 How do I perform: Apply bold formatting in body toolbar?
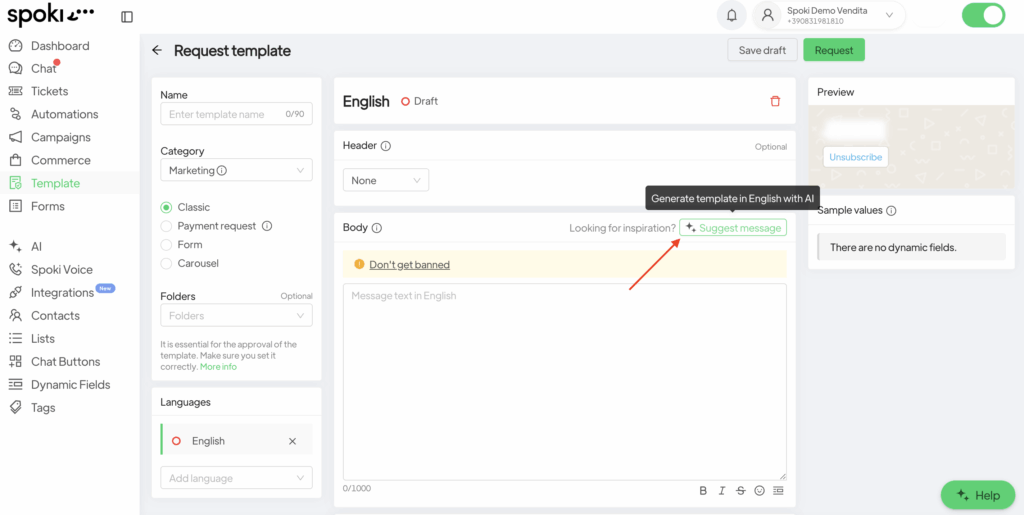point(703,490)
